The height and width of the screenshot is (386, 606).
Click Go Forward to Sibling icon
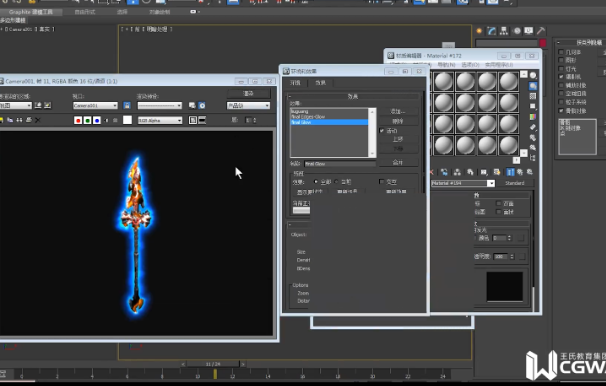pyautogui.click(x=530, y=172)
